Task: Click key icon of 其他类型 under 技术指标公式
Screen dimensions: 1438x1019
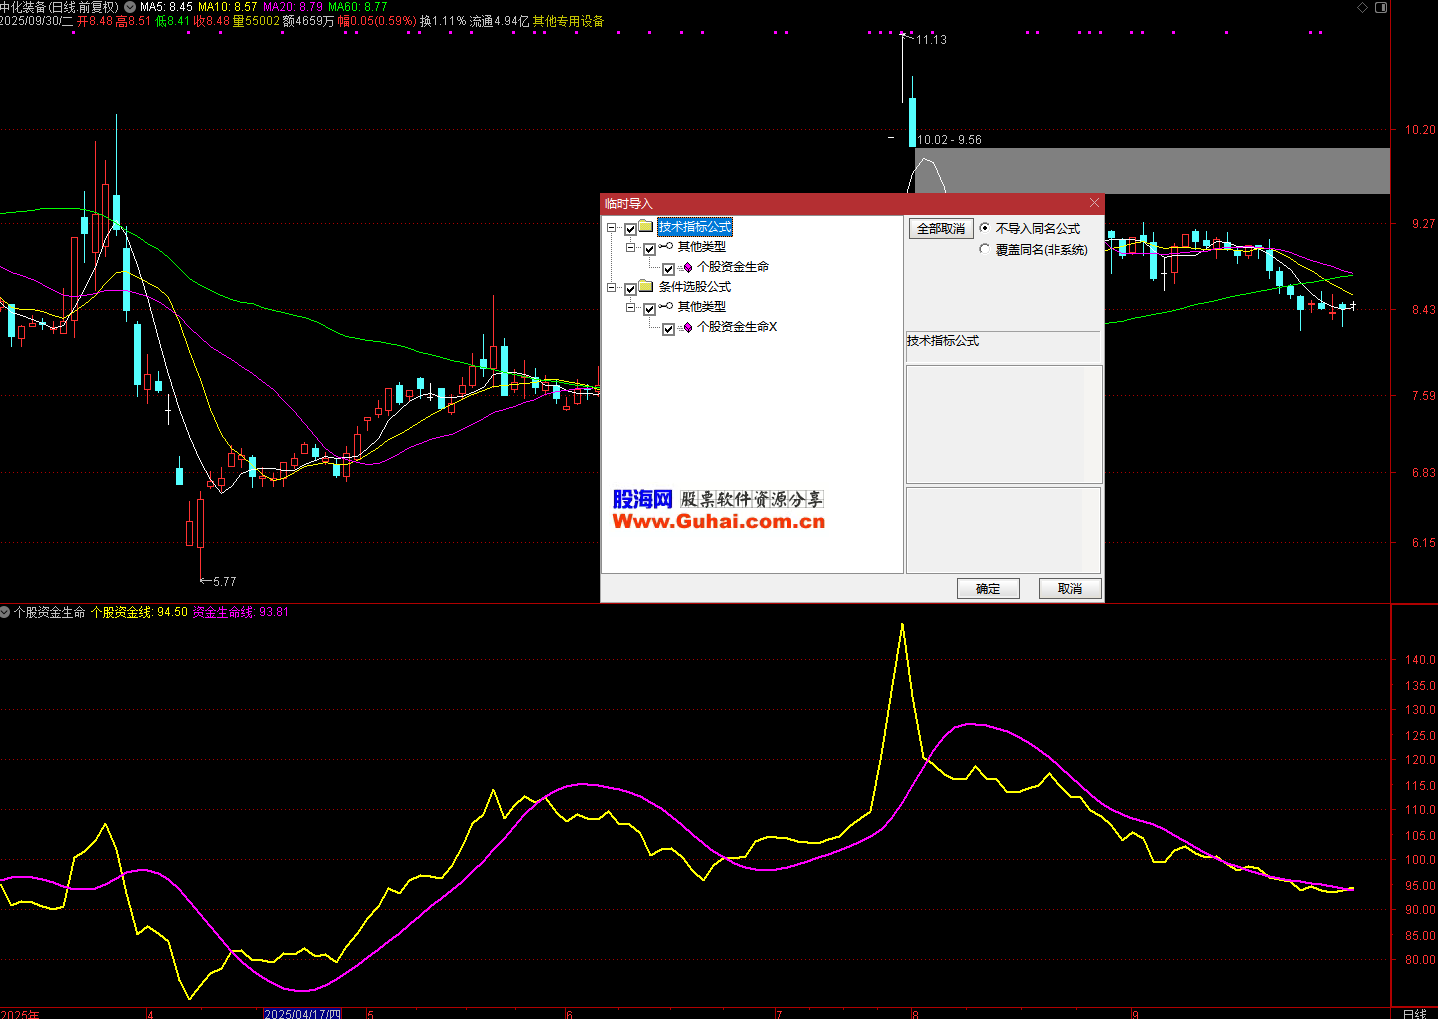Action: (666, 247)
